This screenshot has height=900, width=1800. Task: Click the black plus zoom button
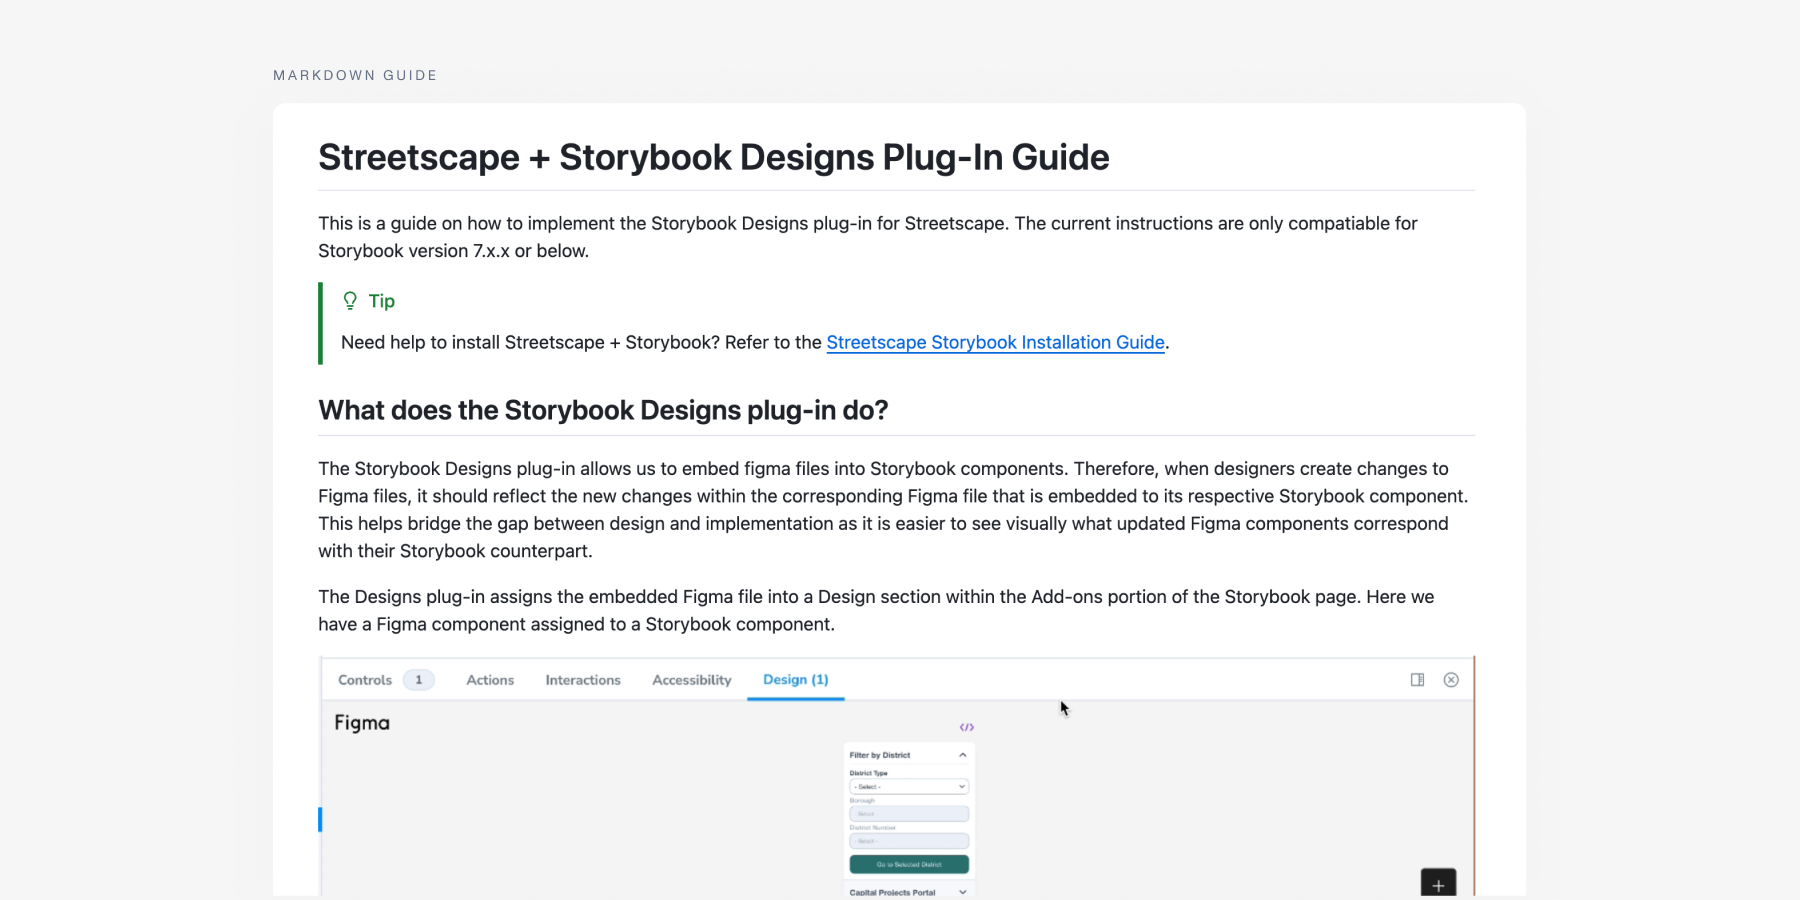[1438, 884]
